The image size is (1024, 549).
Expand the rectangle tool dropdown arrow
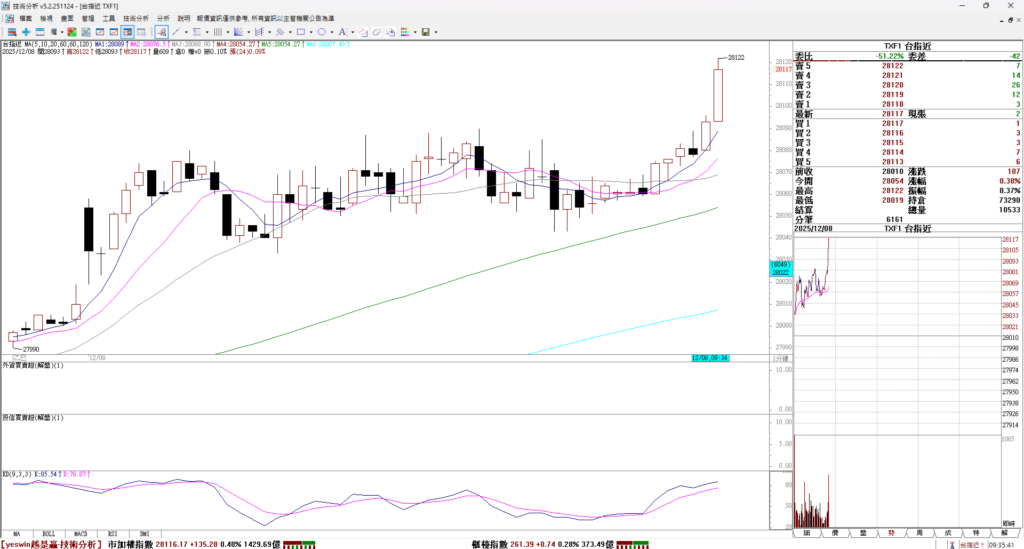pyautogui.click(x=311, y=32)
